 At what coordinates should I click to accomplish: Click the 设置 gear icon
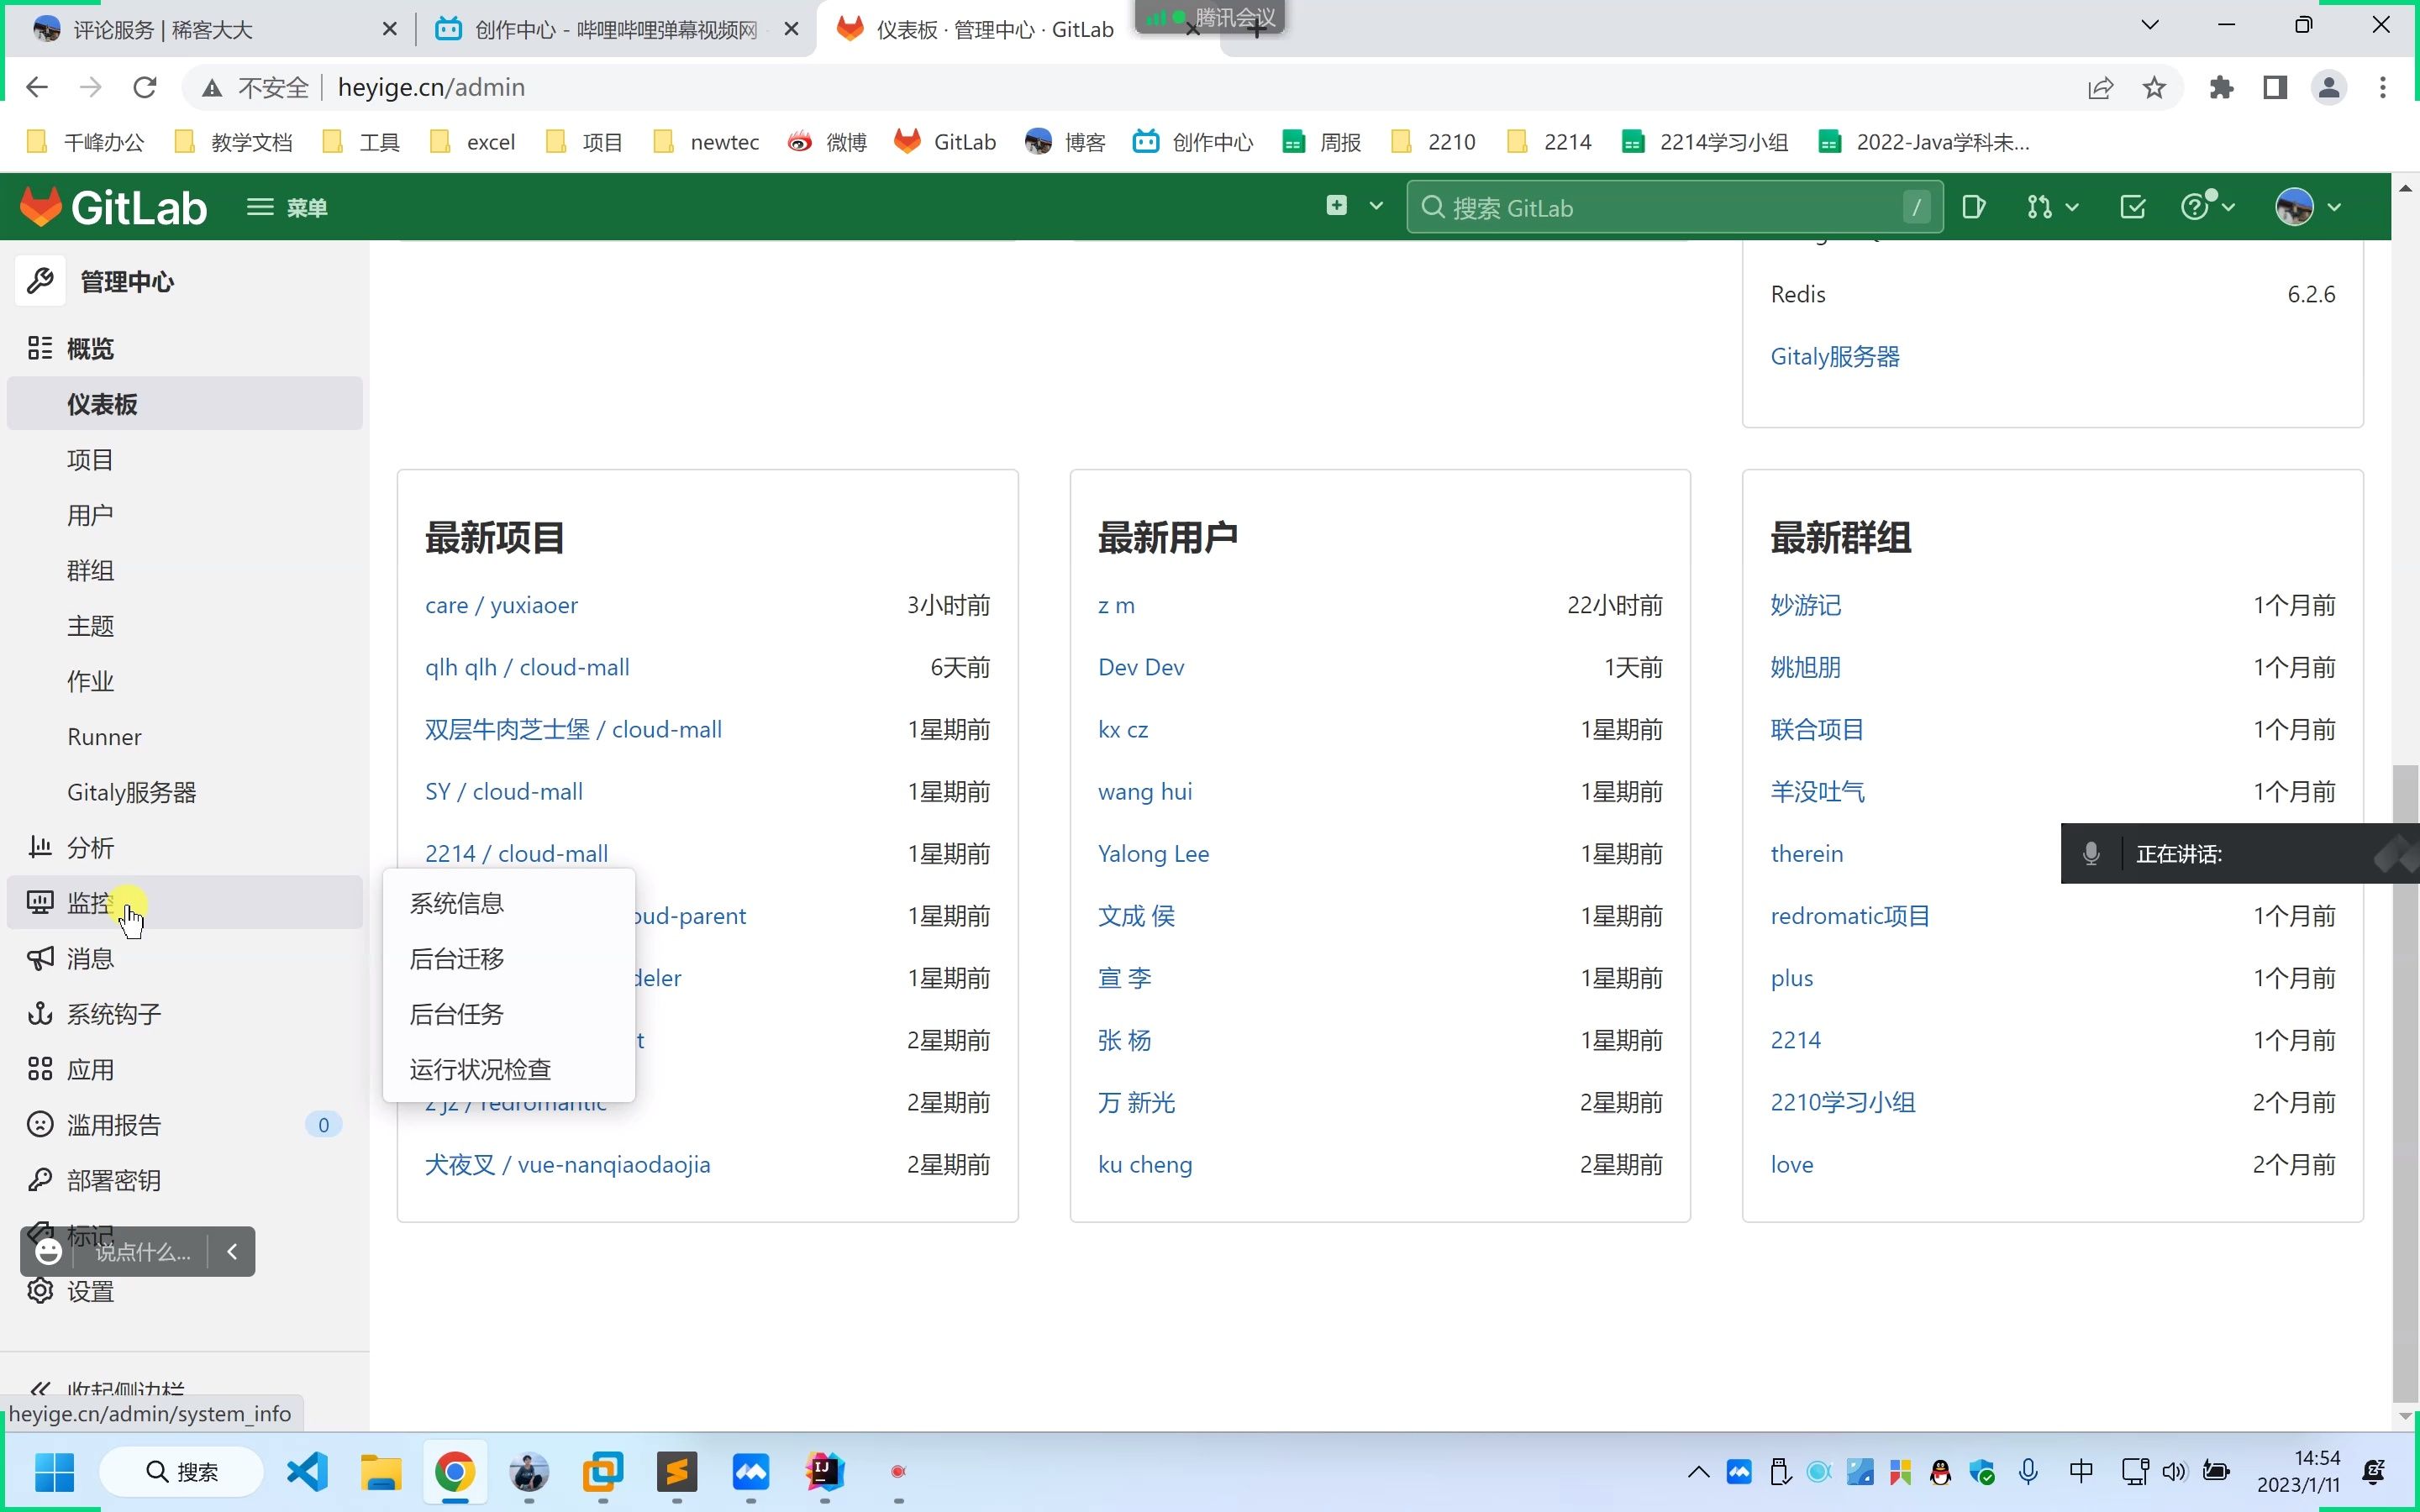40,1290
